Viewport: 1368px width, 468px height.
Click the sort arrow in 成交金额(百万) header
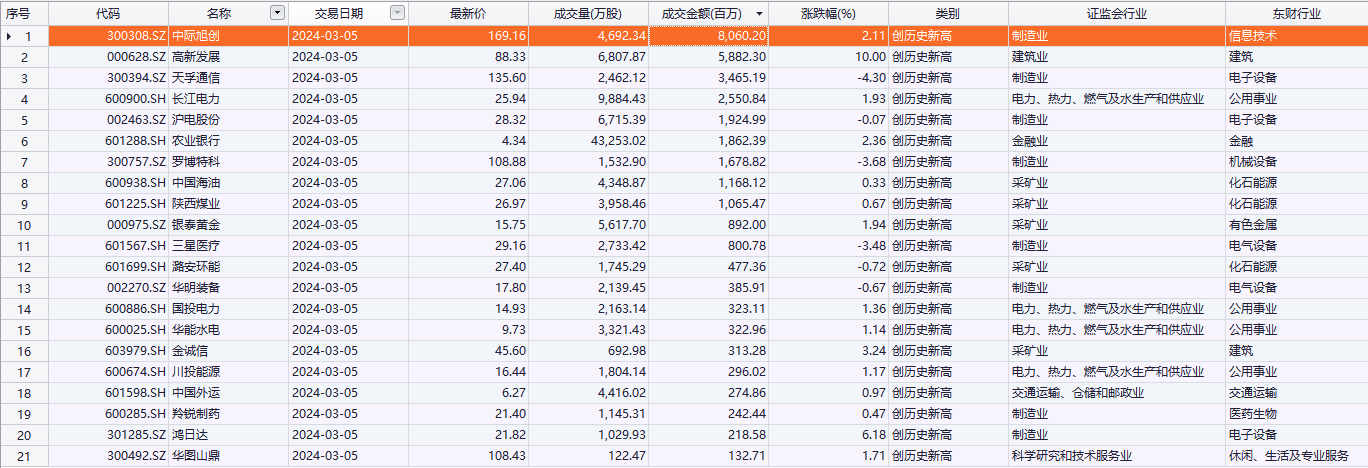point(760,14)
